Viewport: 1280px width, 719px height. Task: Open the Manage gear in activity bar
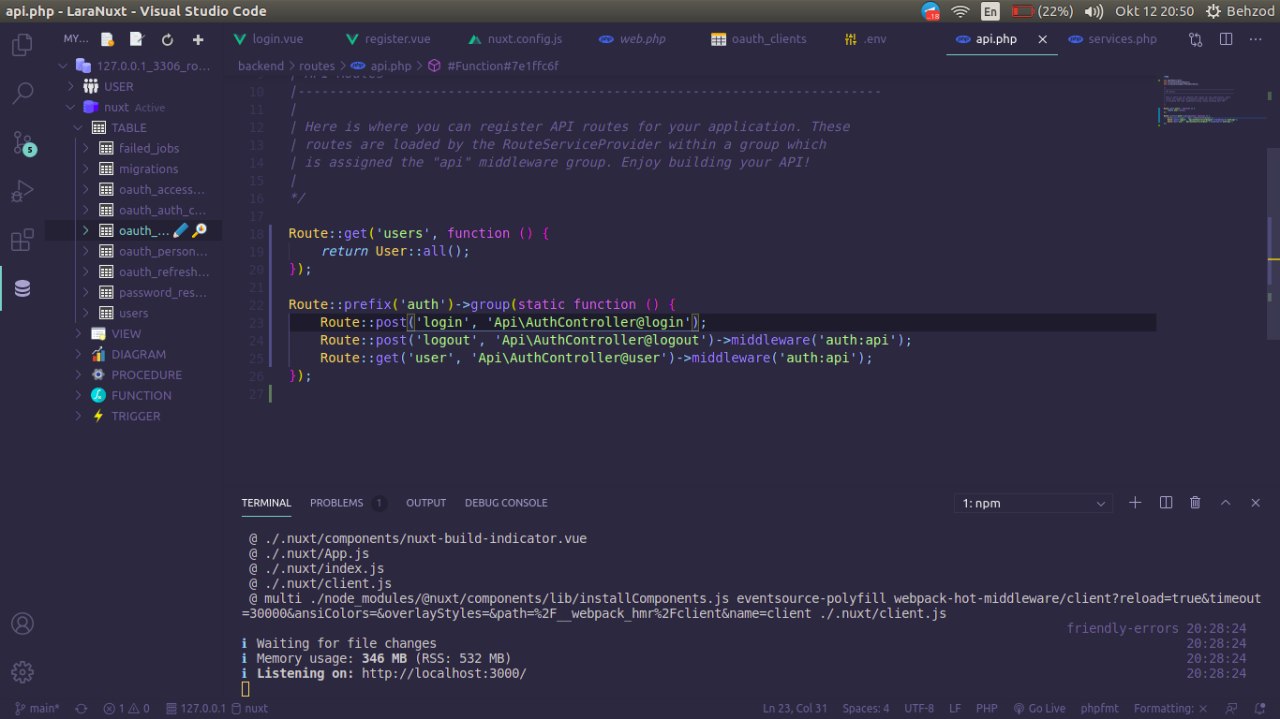22,672
